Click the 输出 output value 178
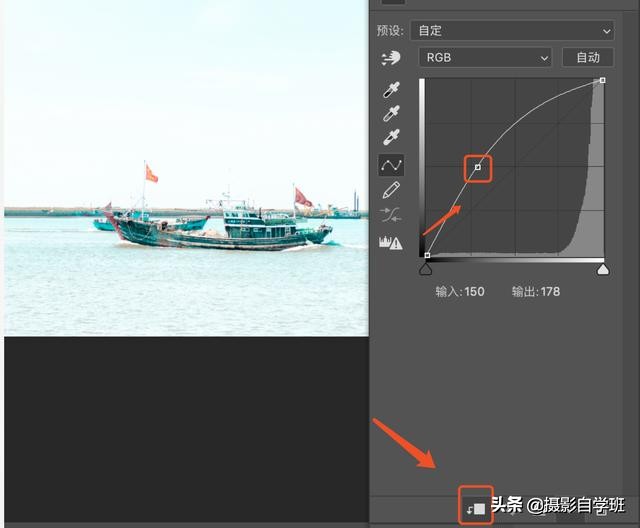This screenshot has width=640, height=528. [550, 292]
